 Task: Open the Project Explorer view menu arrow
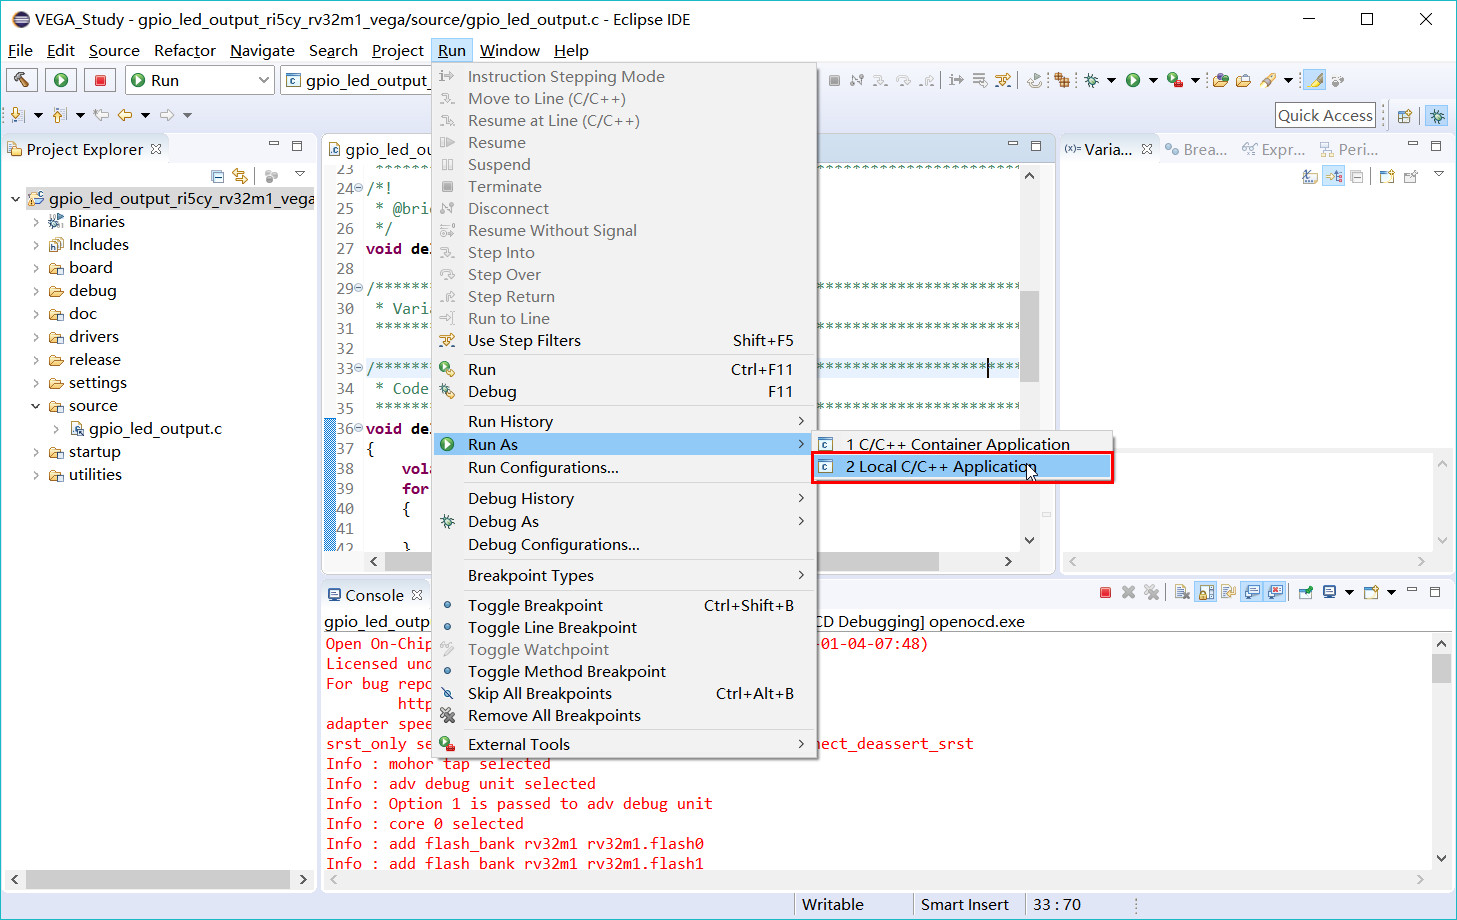pyautogui.click(x=300, y=175)
